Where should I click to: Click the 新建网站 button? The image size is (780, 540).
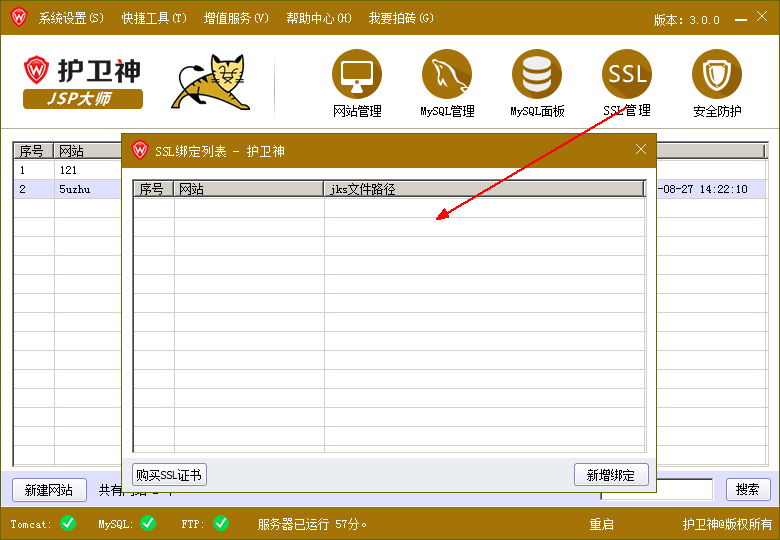click(49, 490)
